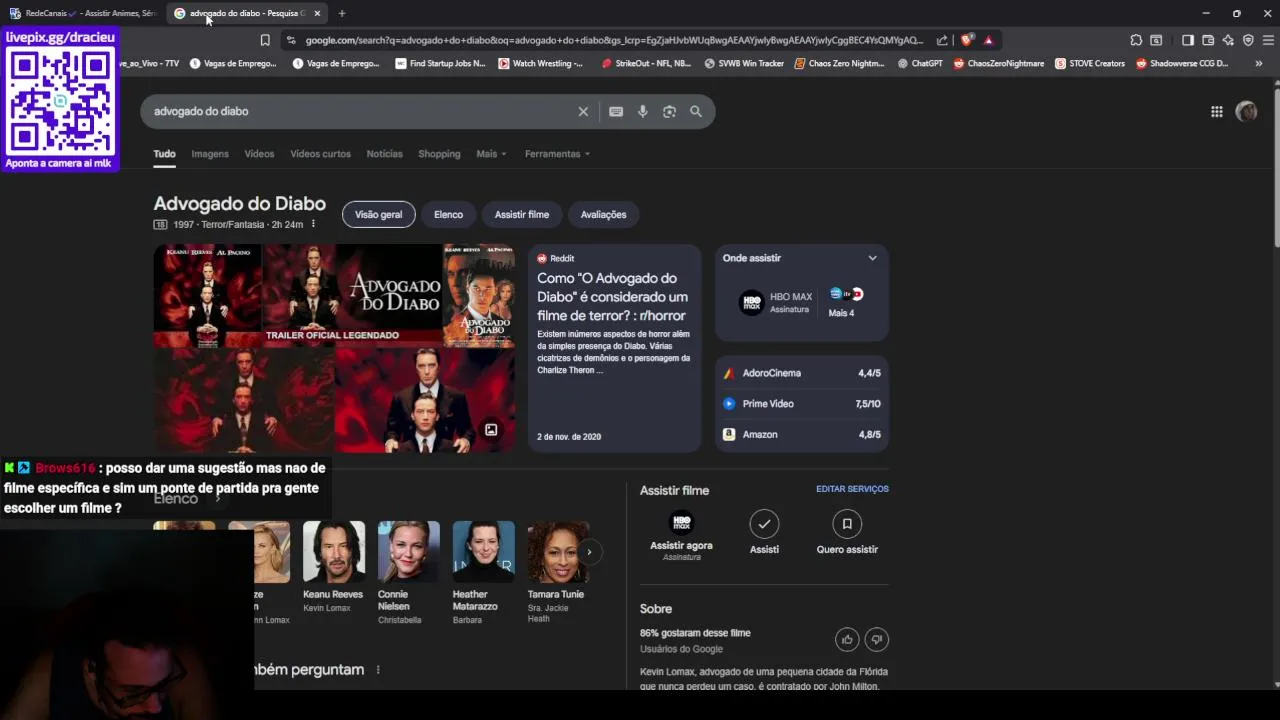Collapse the Onde assistir panel
Viewport: 1280px width, 720px height.
pyautogui.click(x=872, y=258)
